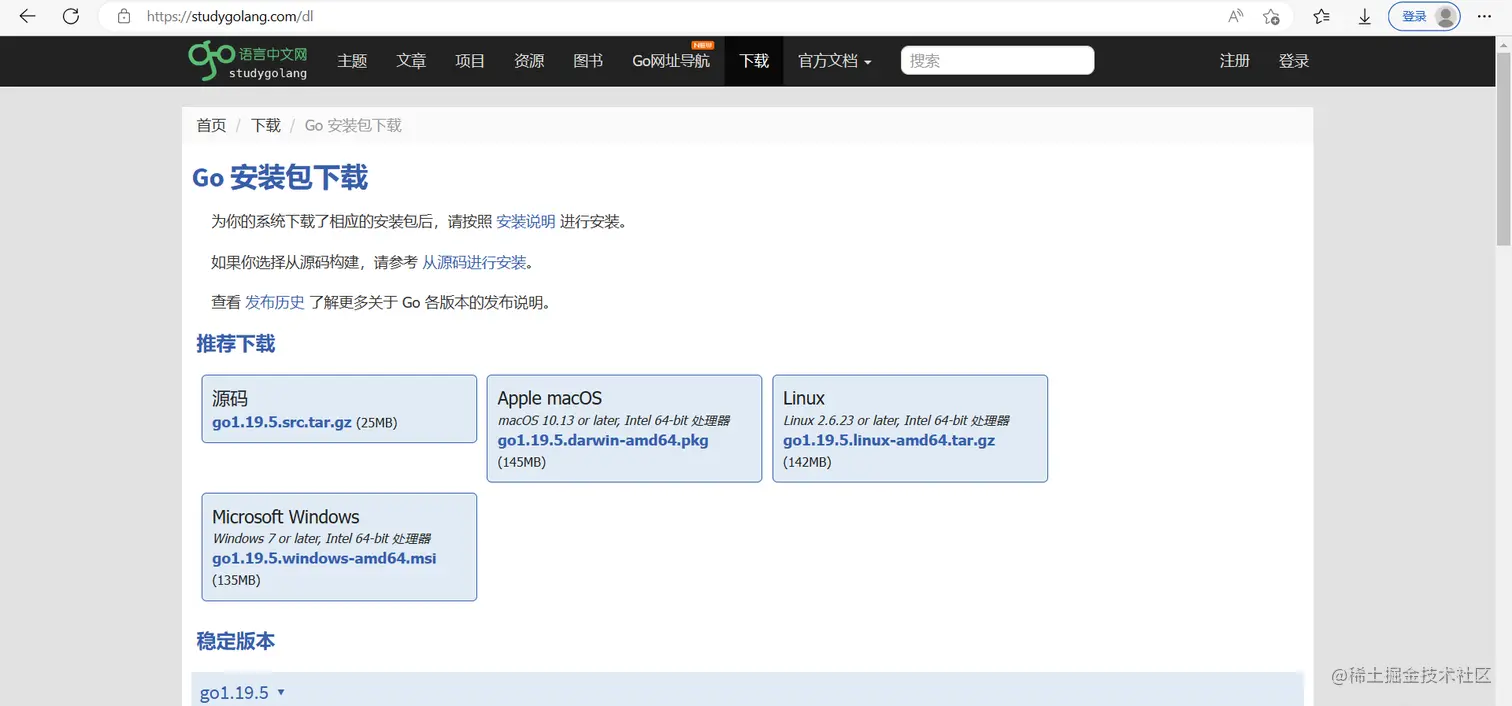This screenshot has height=706, width=1512.
Task: Add page to favorites with star-plus icon
Action: [1271, 16]
